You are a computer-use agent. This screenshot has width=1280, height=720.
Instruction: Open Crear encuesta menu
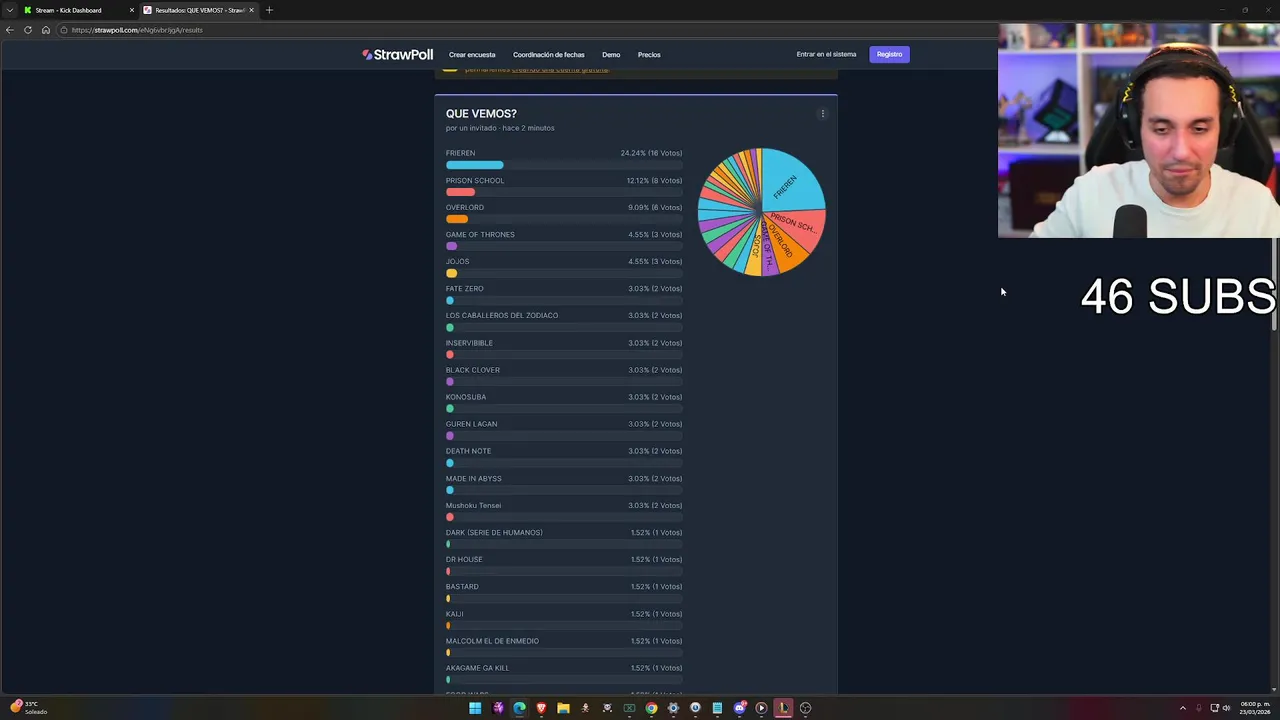472,55
